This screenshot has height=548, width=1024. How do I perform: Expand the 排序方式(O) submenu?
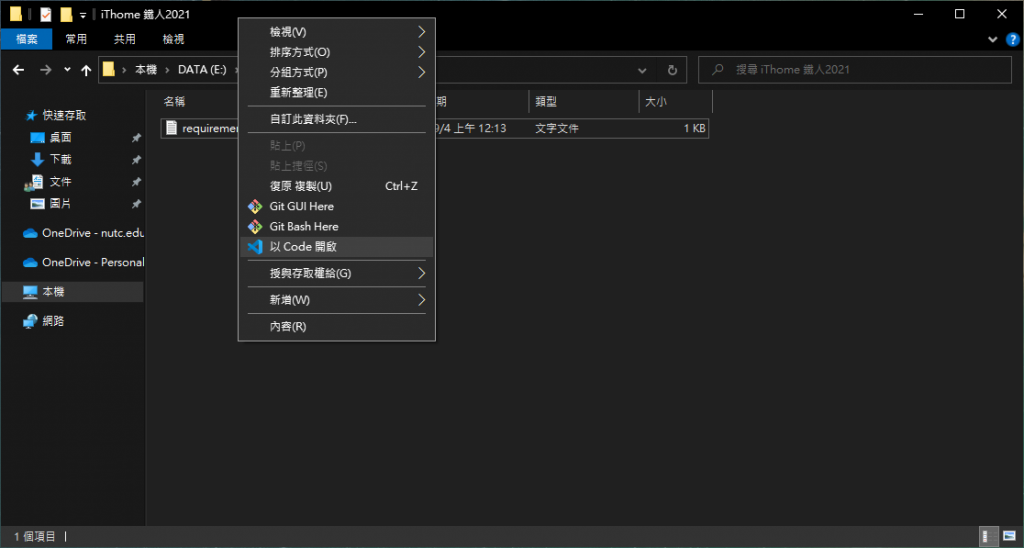tap(336, 52)
